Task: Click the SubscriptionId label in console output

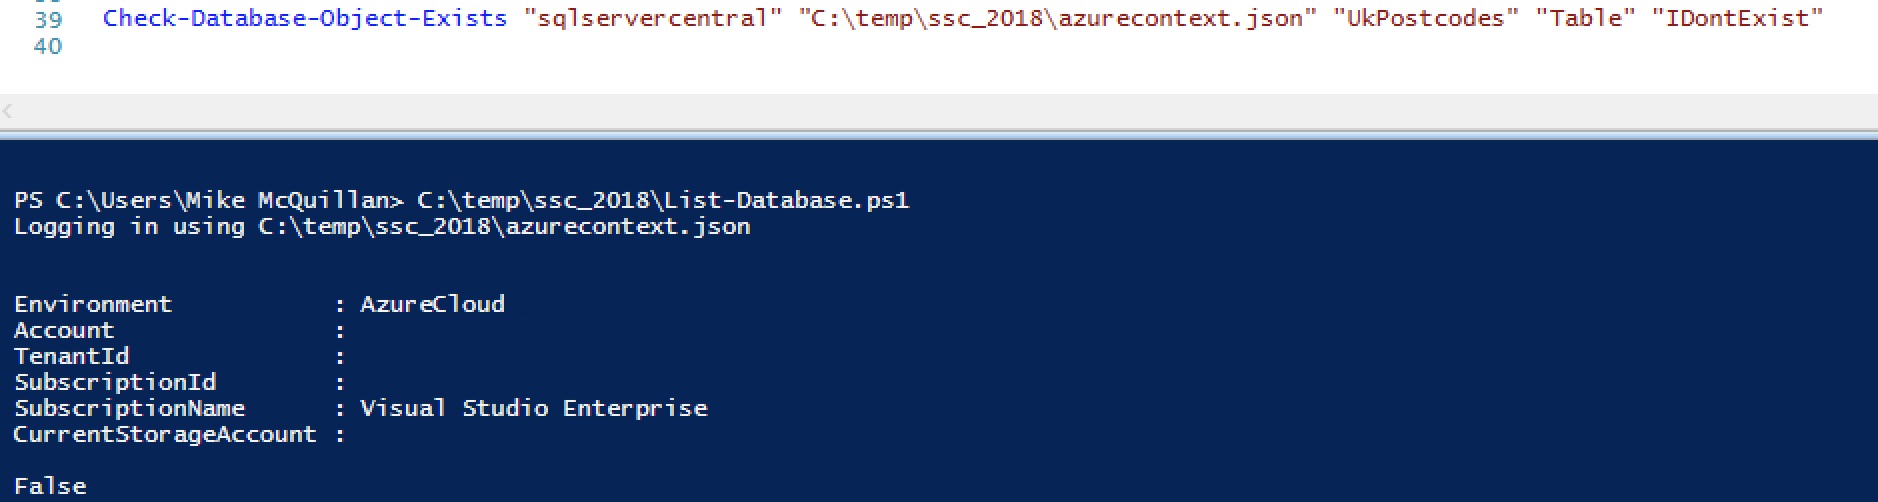Action: (115, 382)
